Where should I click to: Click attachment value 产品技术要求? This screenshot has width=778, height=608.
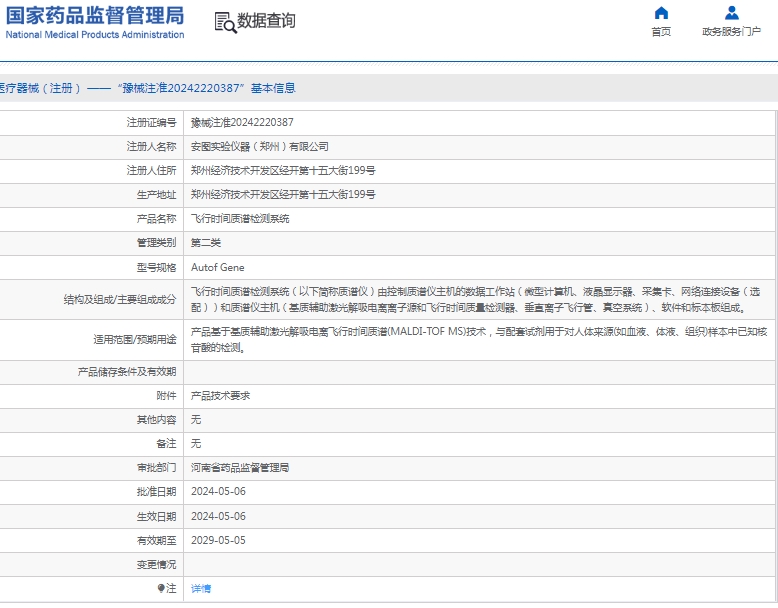220,396
